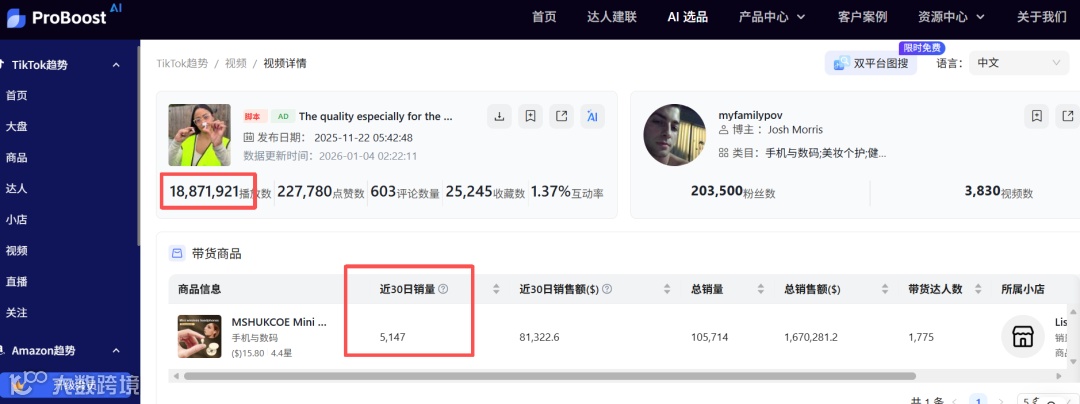1080x404 pixels.
Task: Click the calendar icon beside 发布日期
Action: tap(249, 138)
